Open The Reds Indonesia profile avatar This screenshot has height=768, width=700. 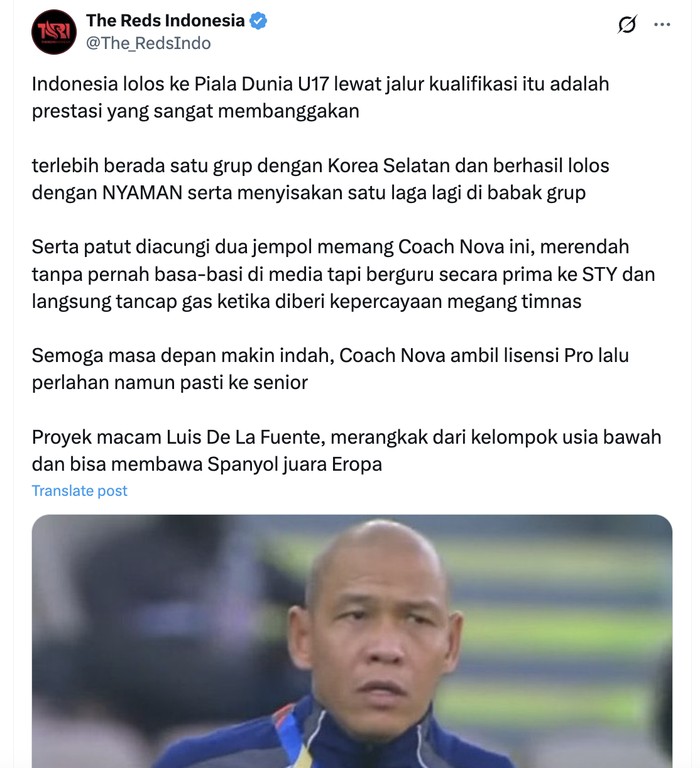click(x=54, y=32)
